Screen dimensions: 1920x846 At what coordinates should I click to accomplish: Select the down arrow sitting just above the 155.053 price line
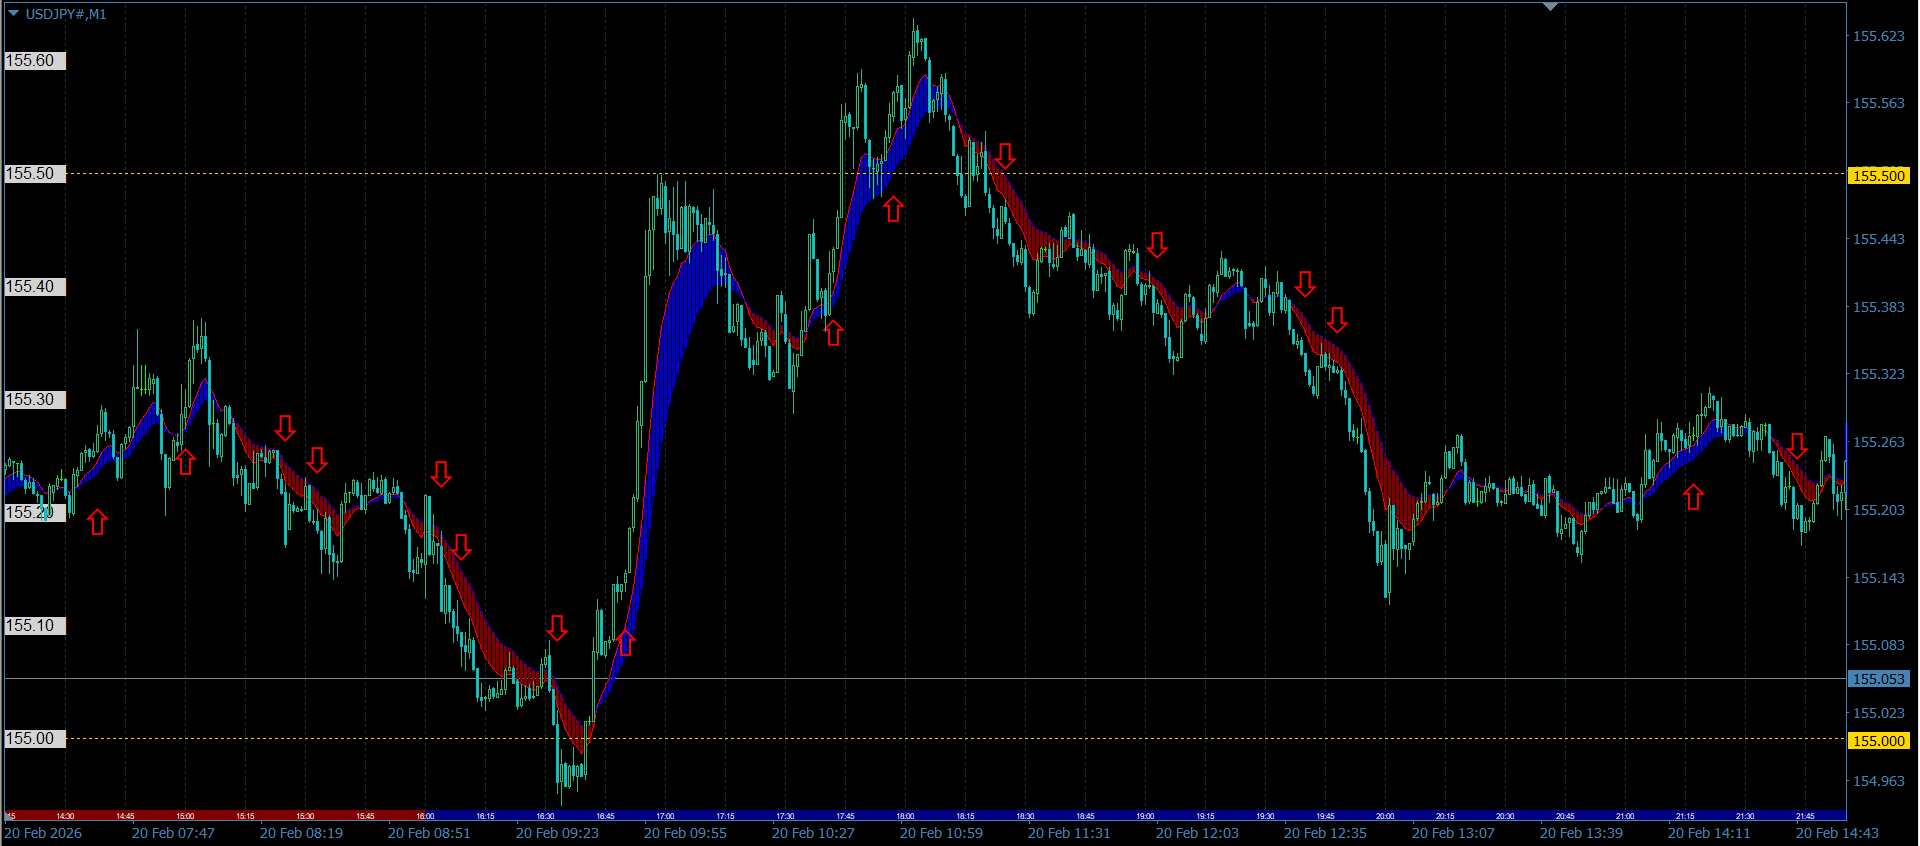(x=557, y=628)
